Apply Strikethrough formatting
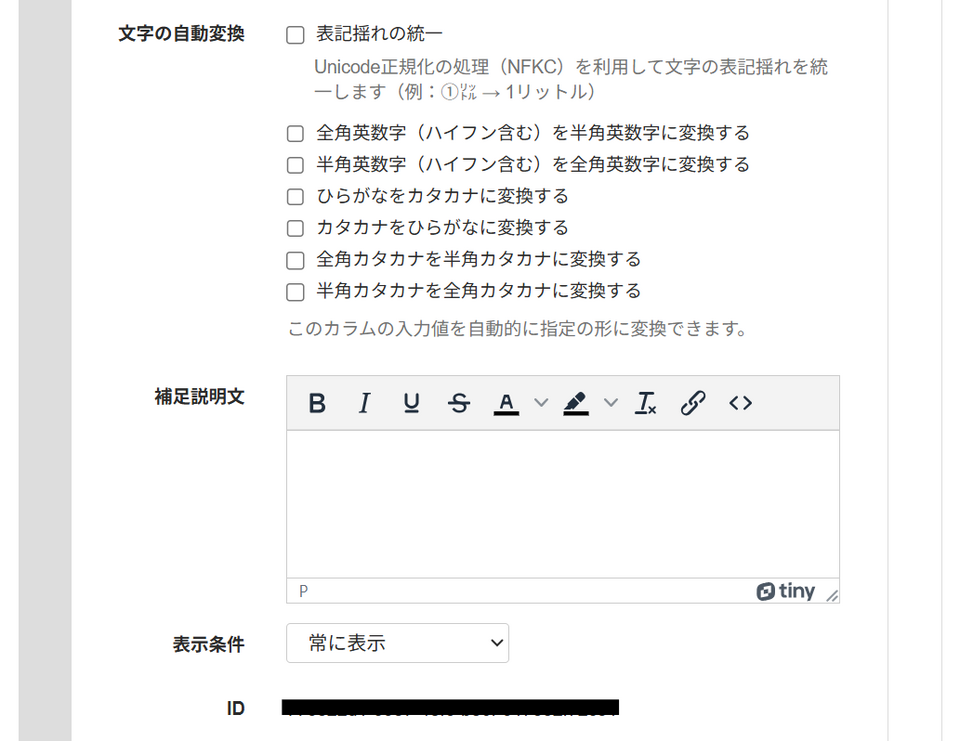Viewport: 960px width, 741px height. click(459, 403)
